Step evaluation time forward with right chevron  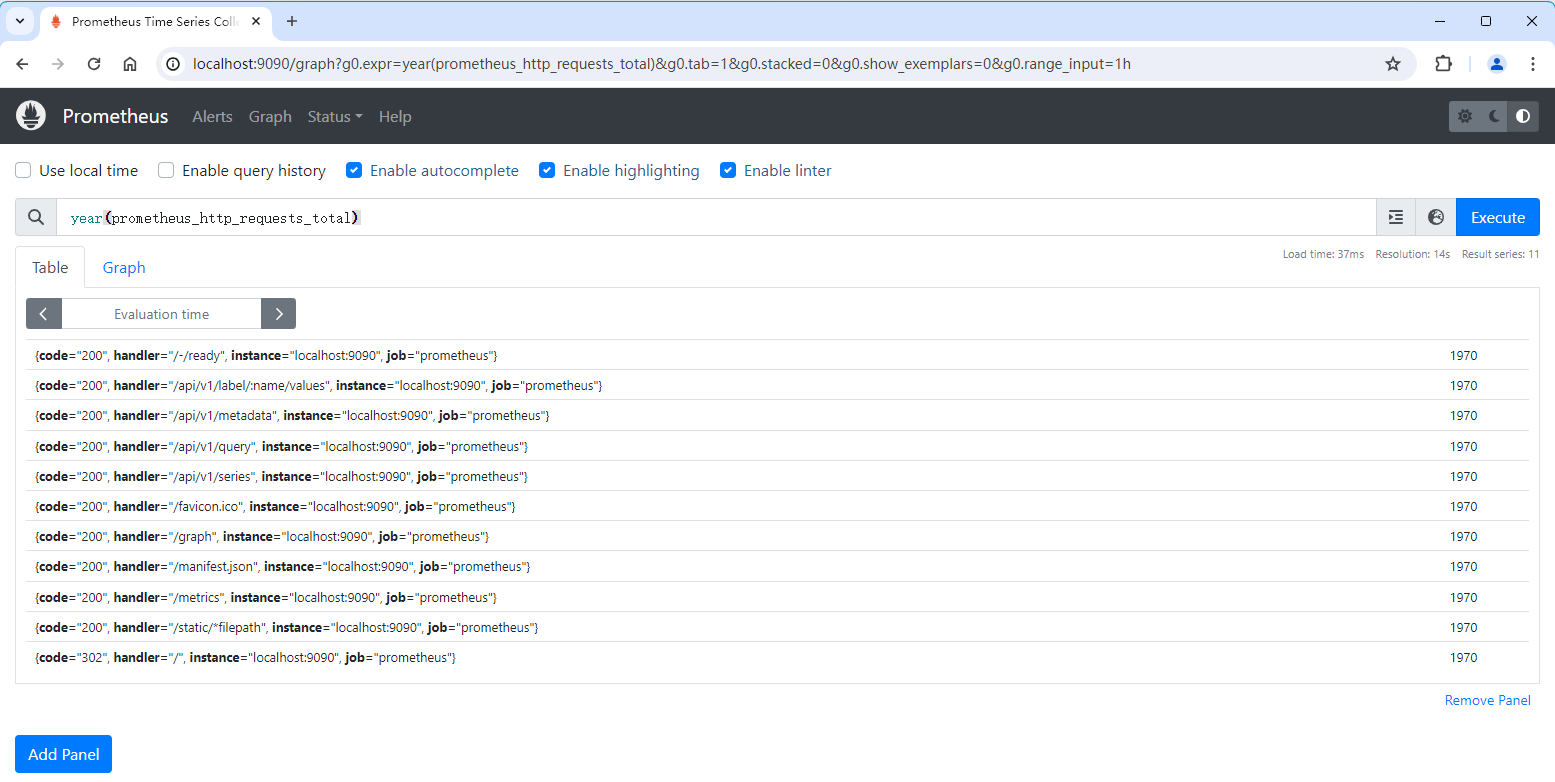[x=278, y=314]
